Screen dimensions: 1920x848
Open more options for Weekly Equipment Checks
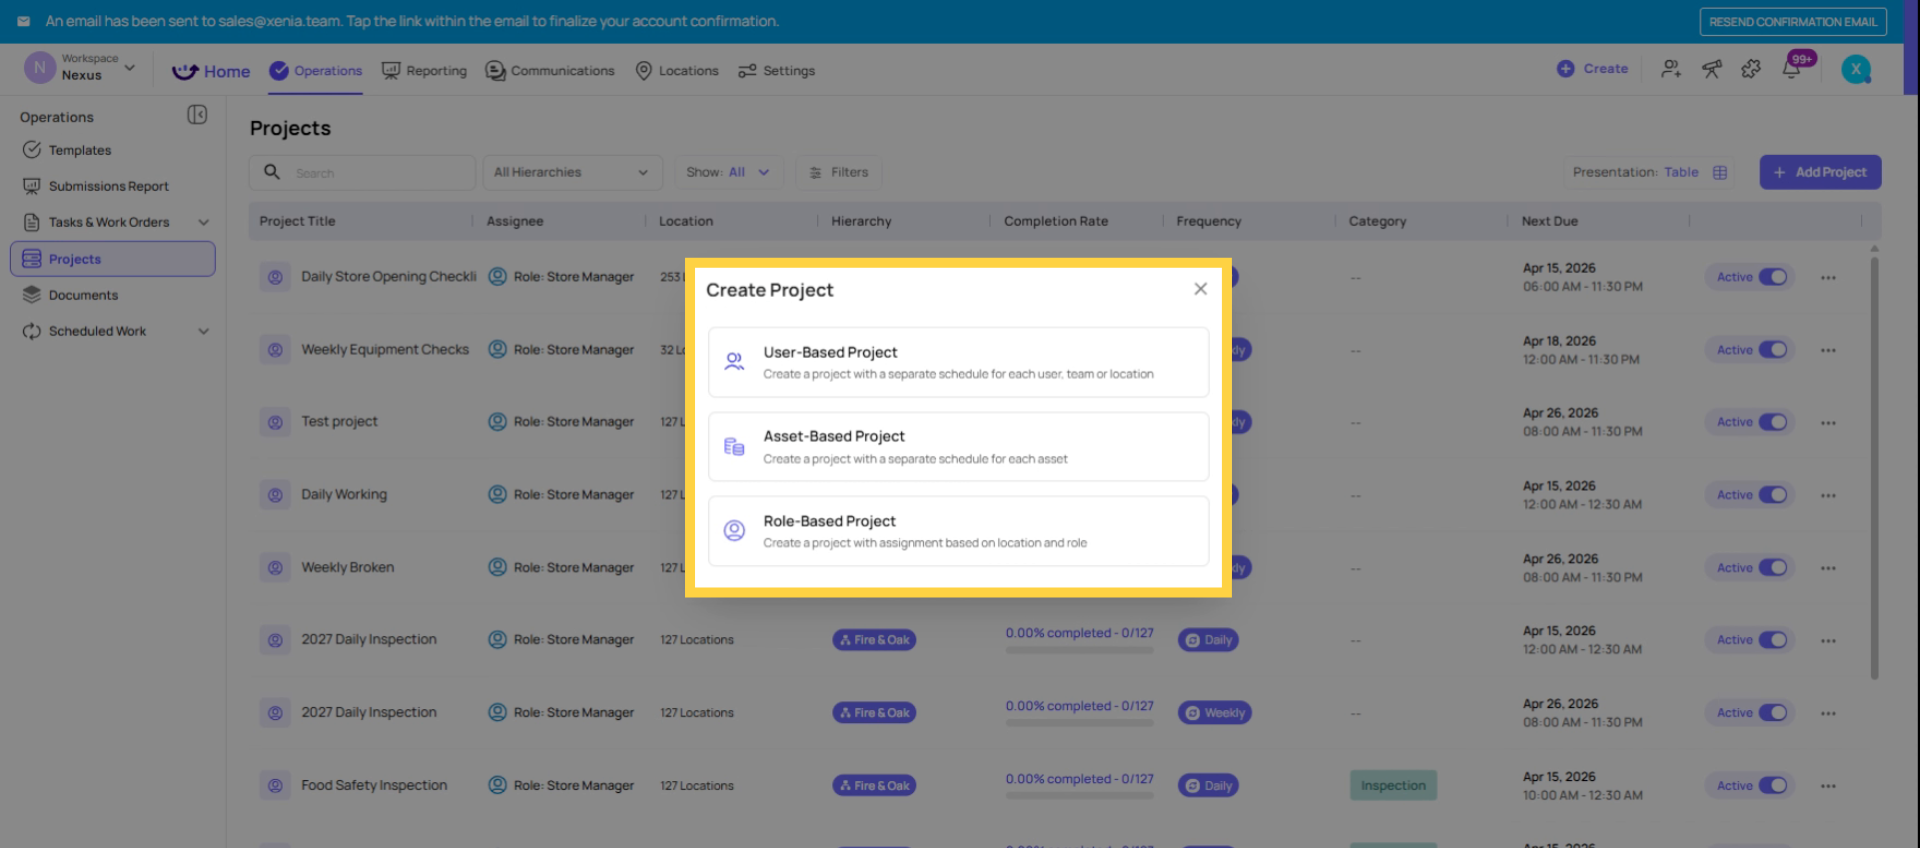click(1828, 351)
